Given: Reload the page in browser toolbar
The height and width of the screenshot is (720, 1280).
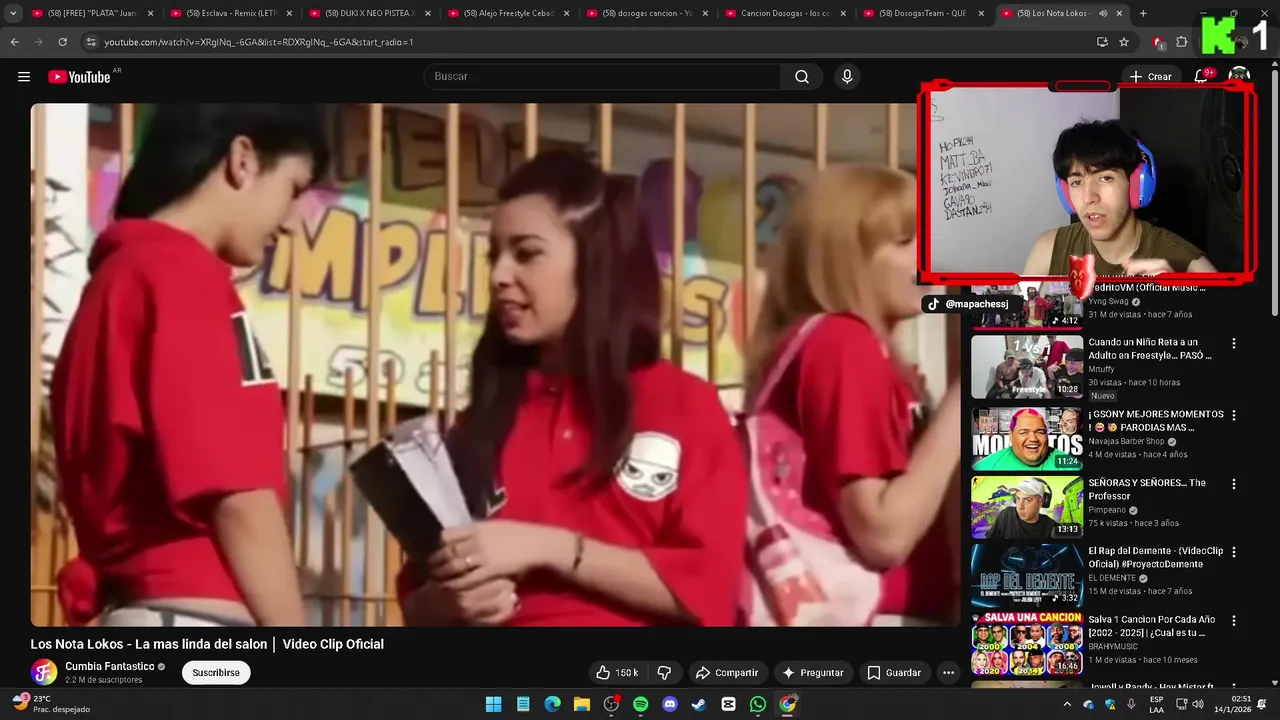Looking at the screenshot, I should (x=62, y=42).
